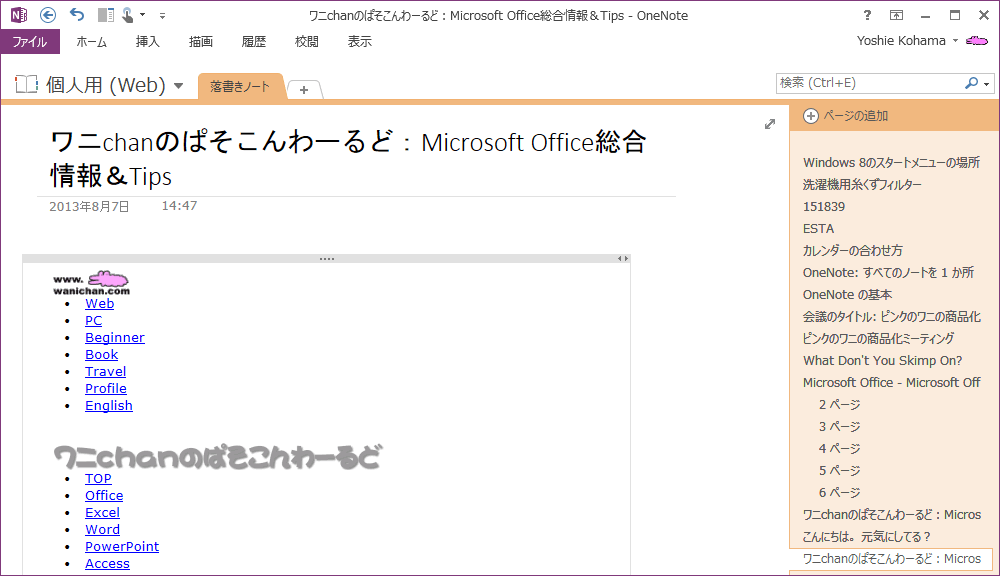This screenshot has width=1000, height=576.
Task: Focus the 検索 (Ctrl+E) search box
Action: [x=869, y=83]
